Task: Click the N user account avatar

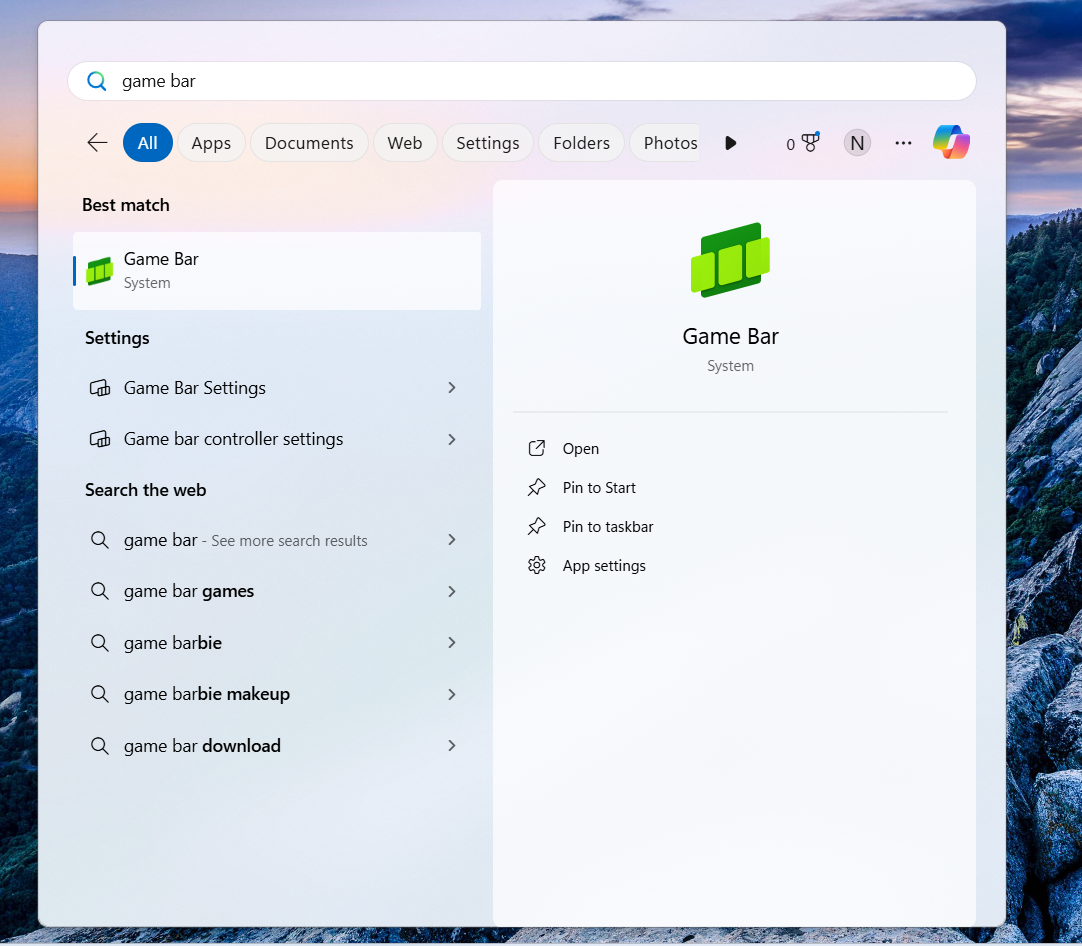Action: (857, 143)
